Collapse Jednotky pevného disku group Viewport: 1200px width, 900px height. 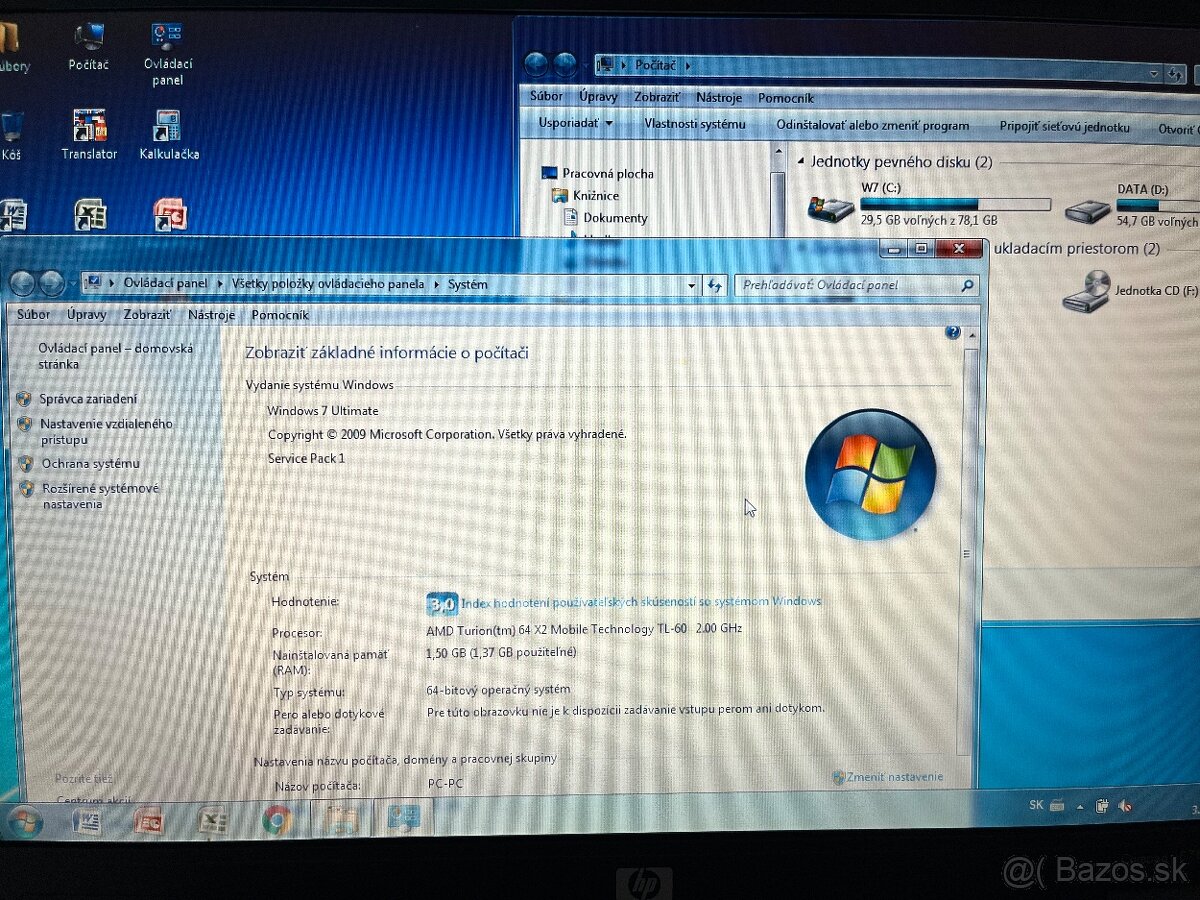click(x=801, y=161)
